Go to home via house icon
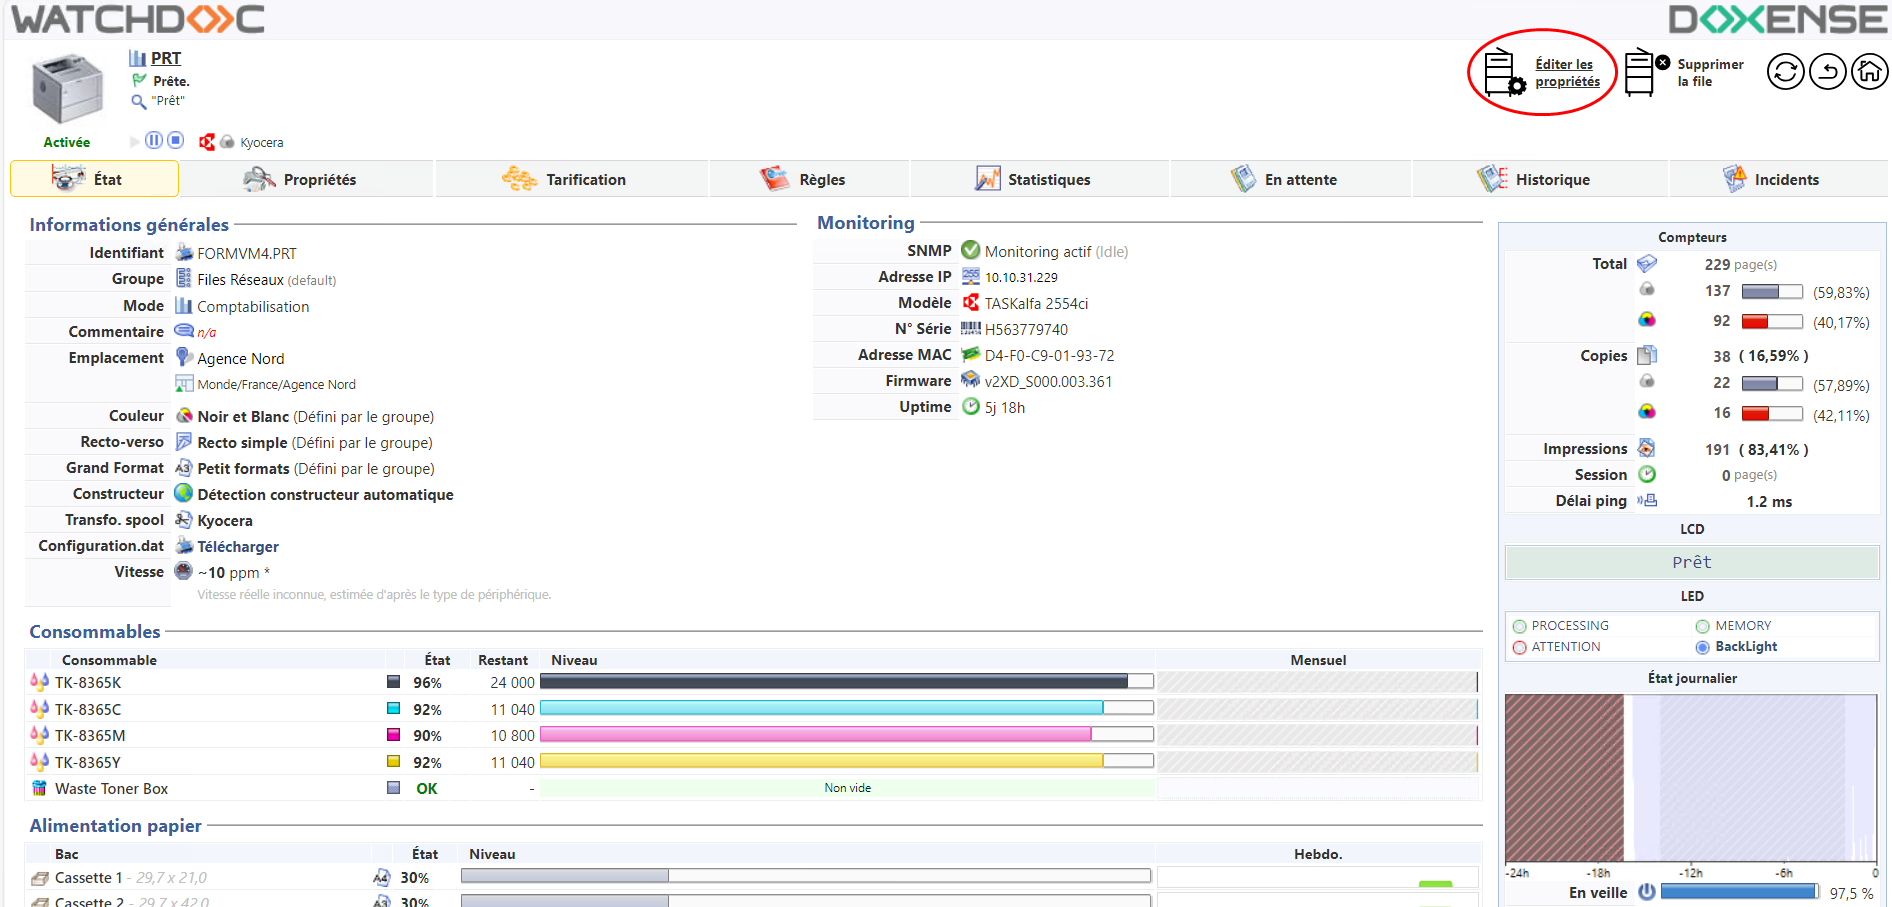 pyautogui.click(x=1869, y=72)
